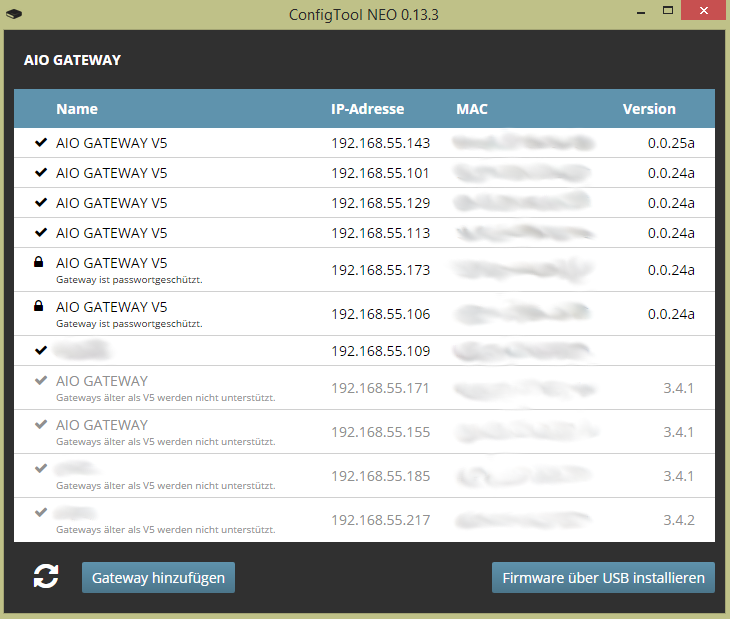Click version 0.0.25a of first gateway

[670, 143]
